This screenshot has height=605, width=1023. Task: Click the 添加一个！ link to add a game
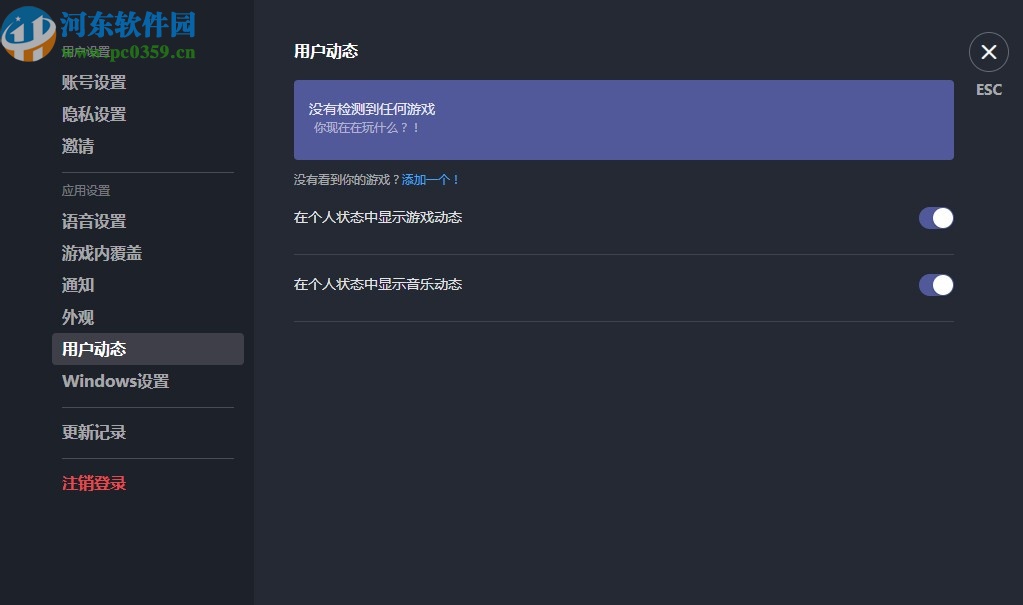point(431,179)
